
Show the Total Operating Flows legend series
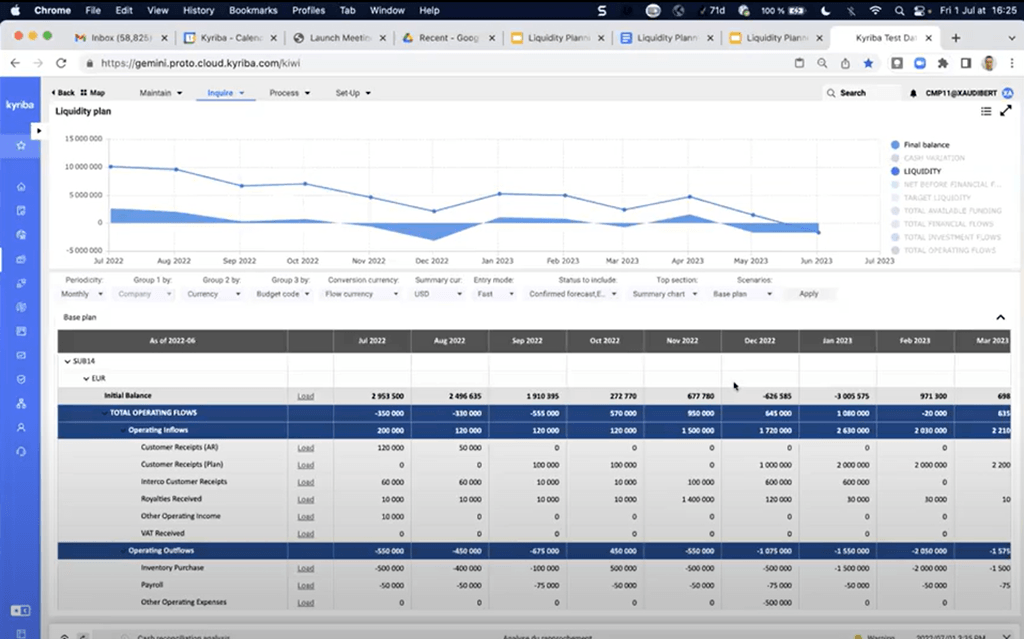point(949,250)
